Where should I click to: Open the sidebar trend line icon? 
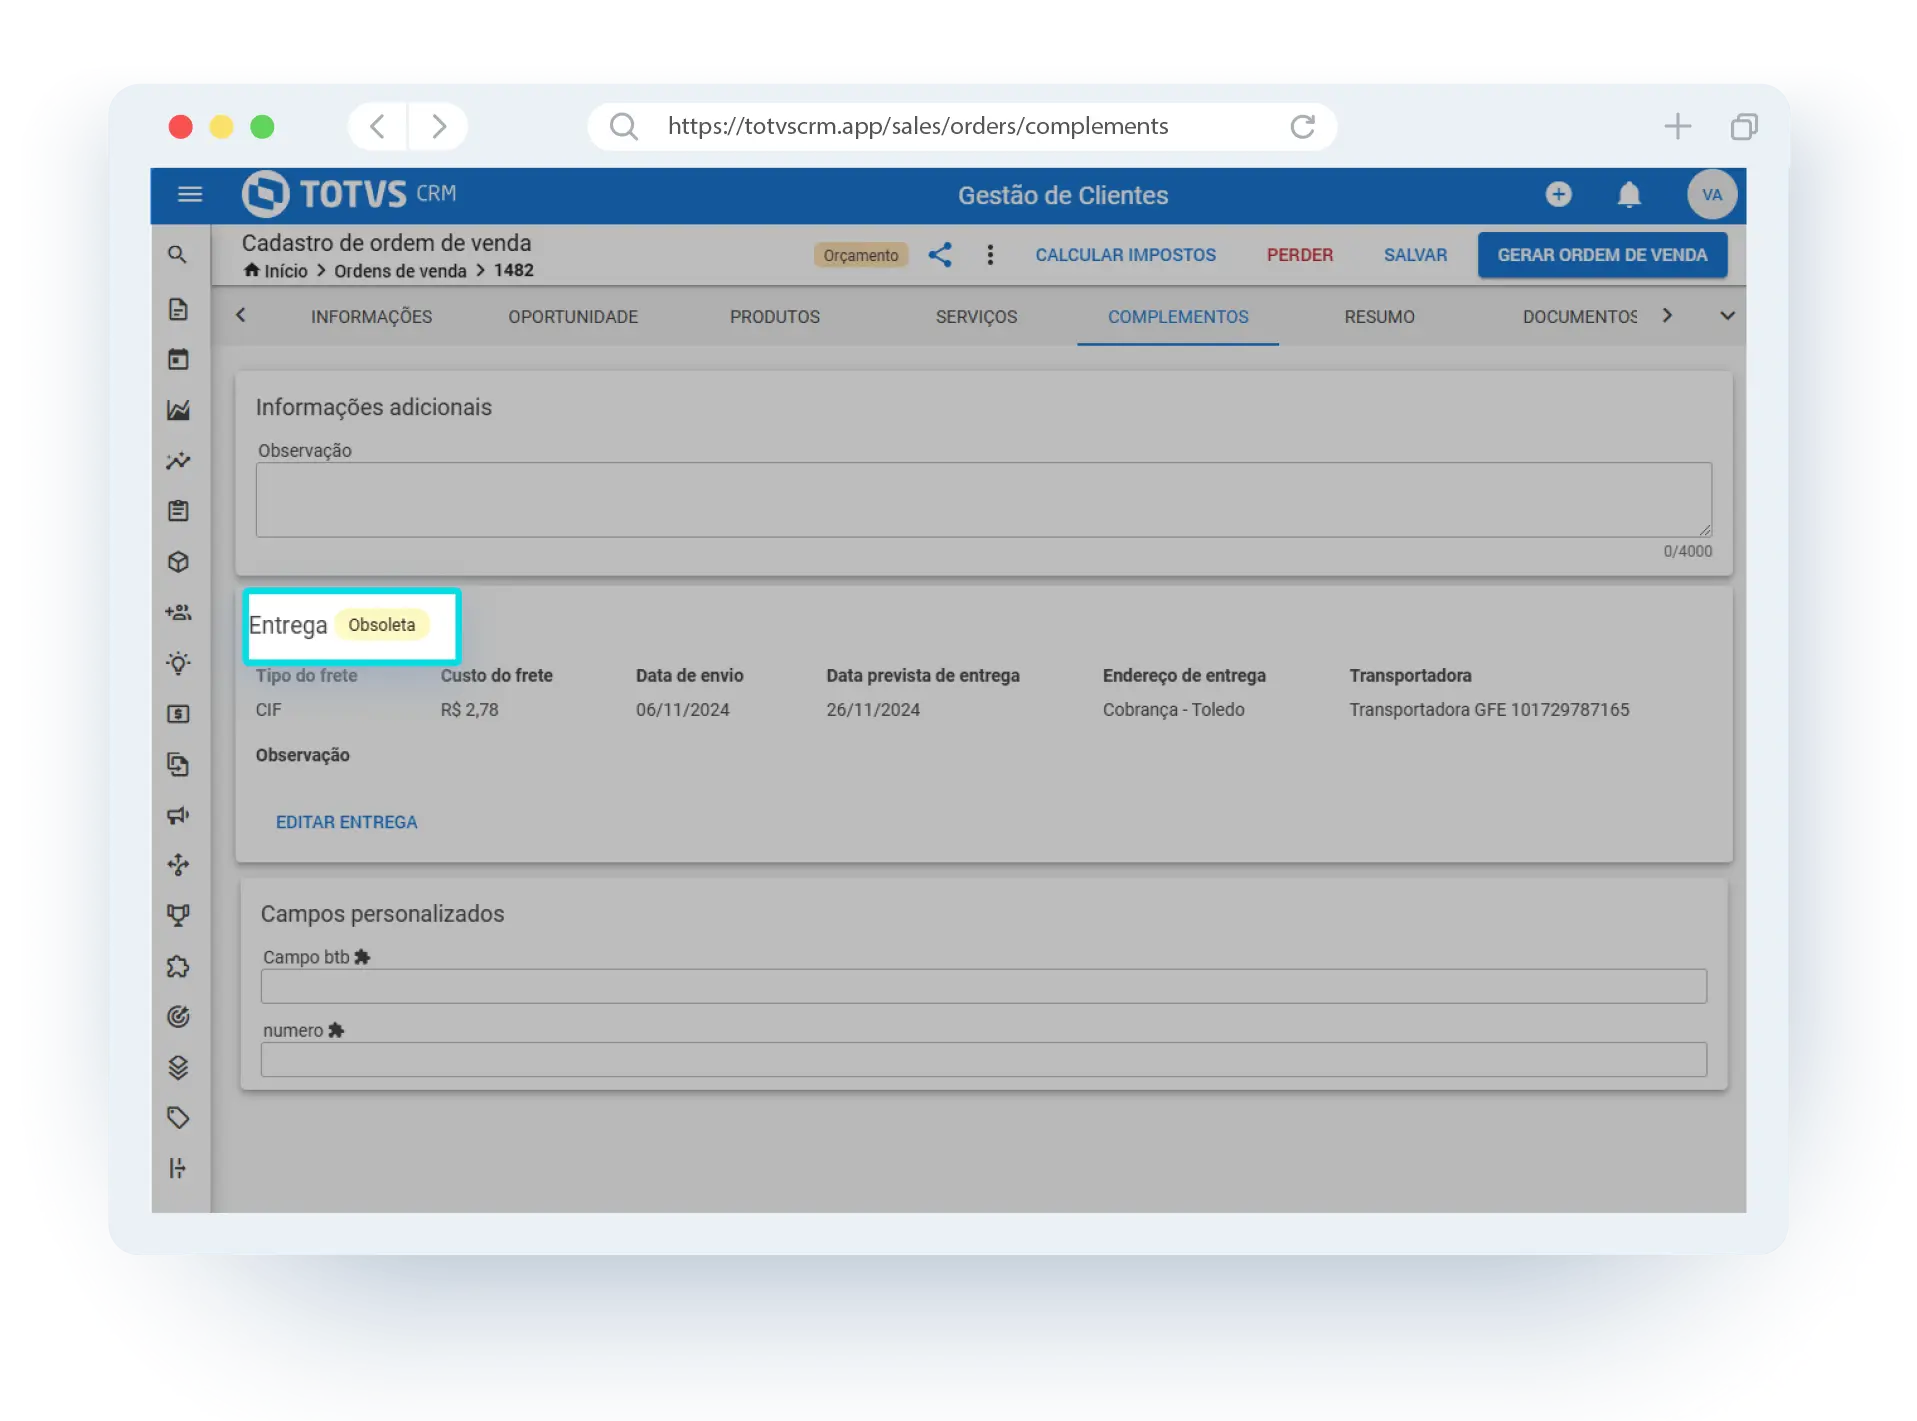pyautogui.click(x=178, y=461)
